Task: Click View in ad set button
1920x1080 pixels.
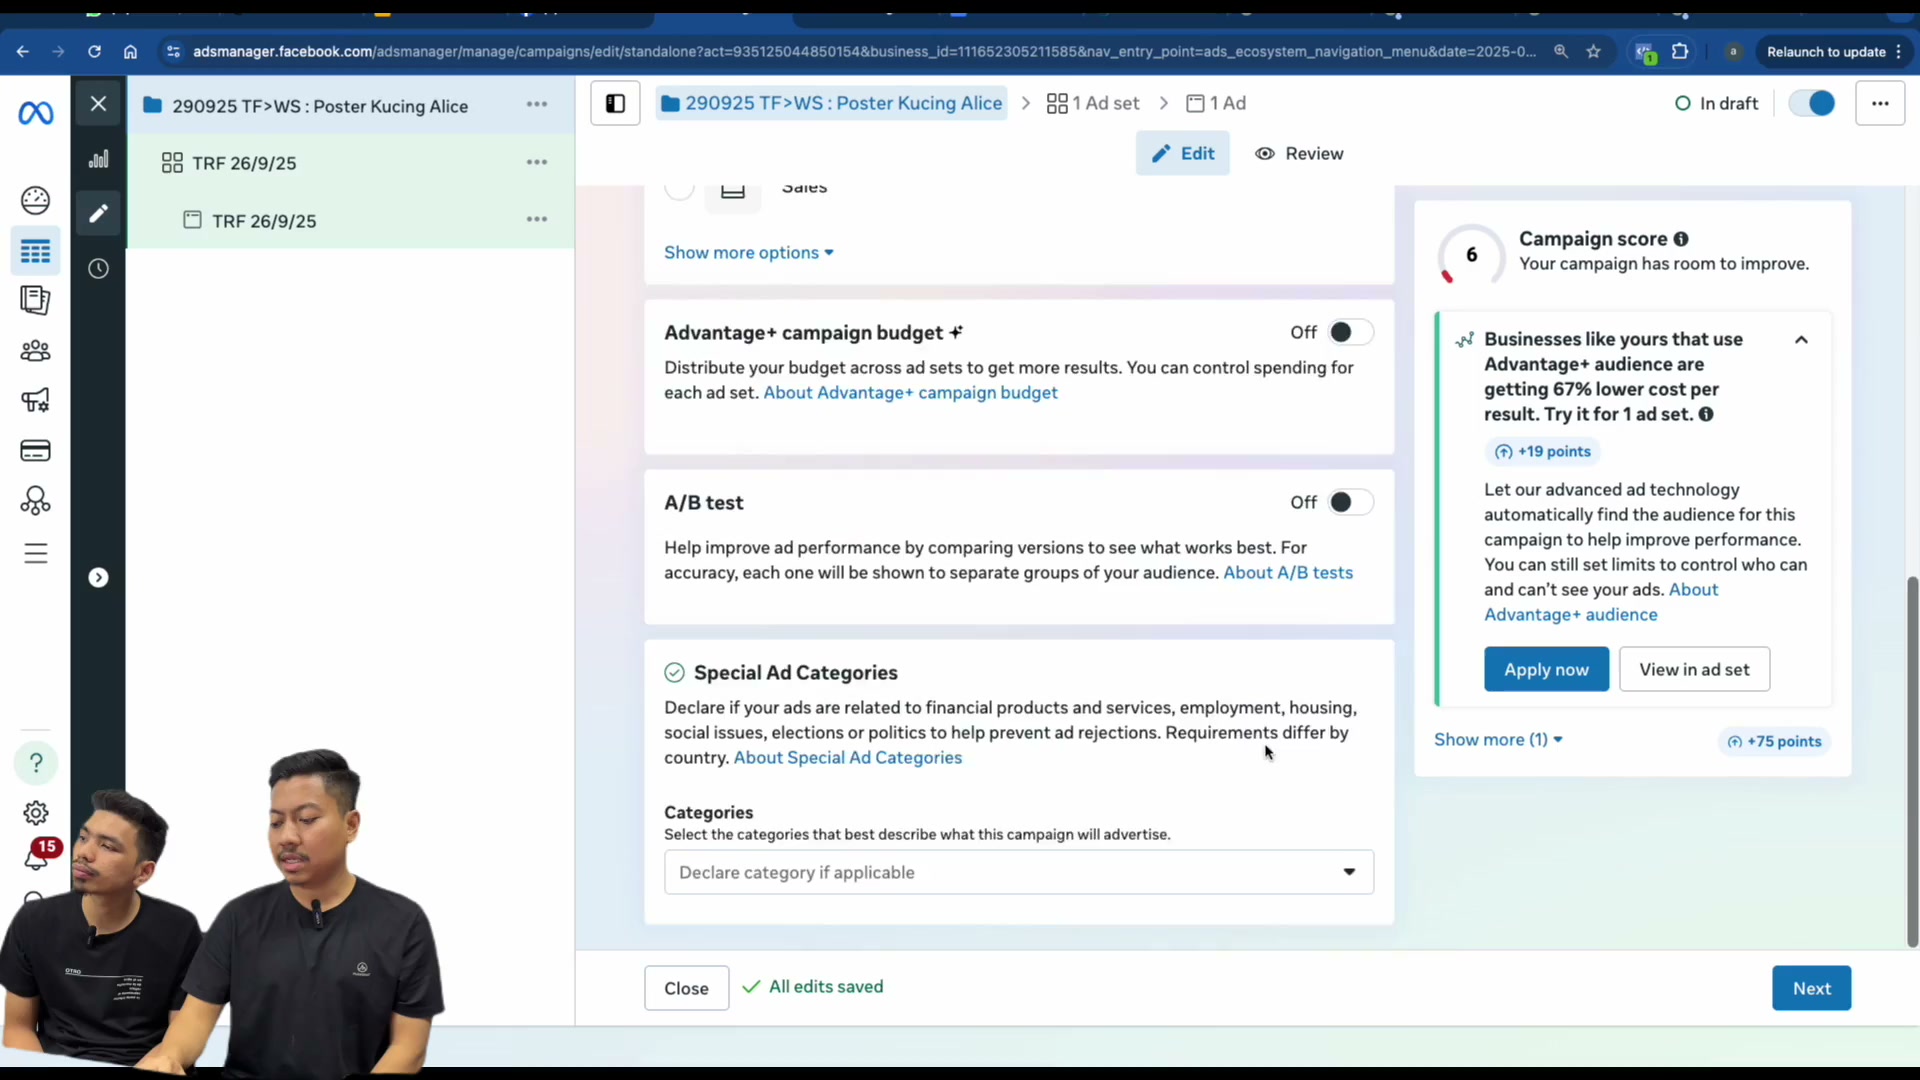Action: (x=1694, y=670)
